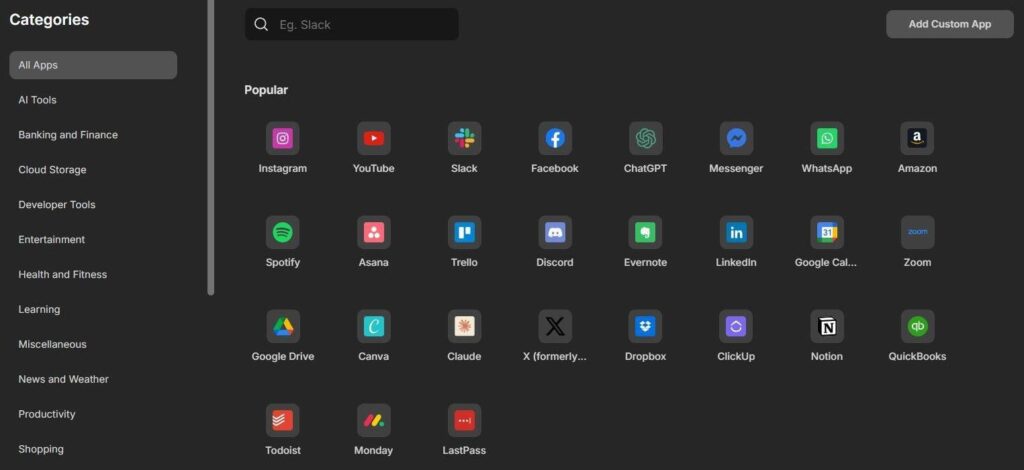Select the Todoist app icon

pyautogui.click(x=283, y=420)
